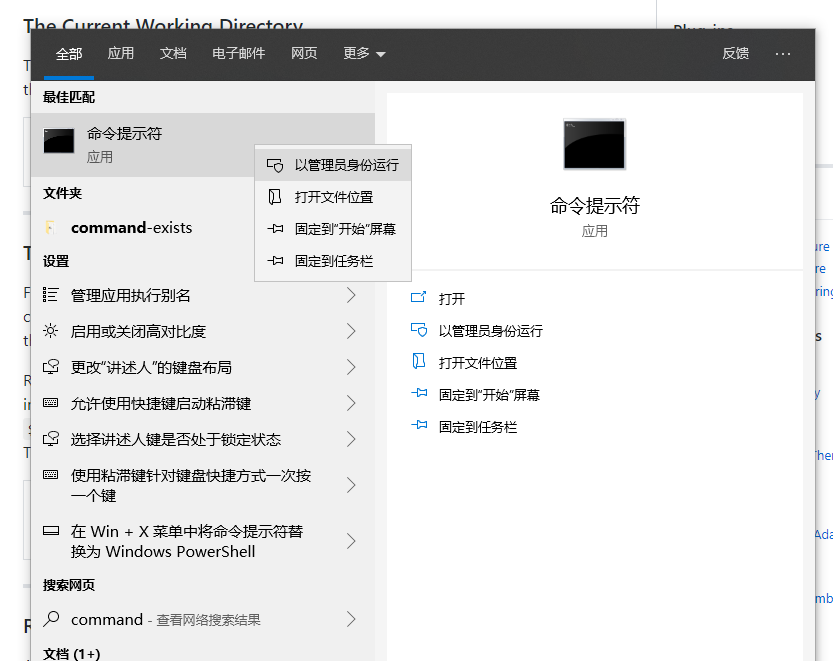The image size is (833, 661).
Task: Expand the command web search chevron
Action: tap(351, 619)
